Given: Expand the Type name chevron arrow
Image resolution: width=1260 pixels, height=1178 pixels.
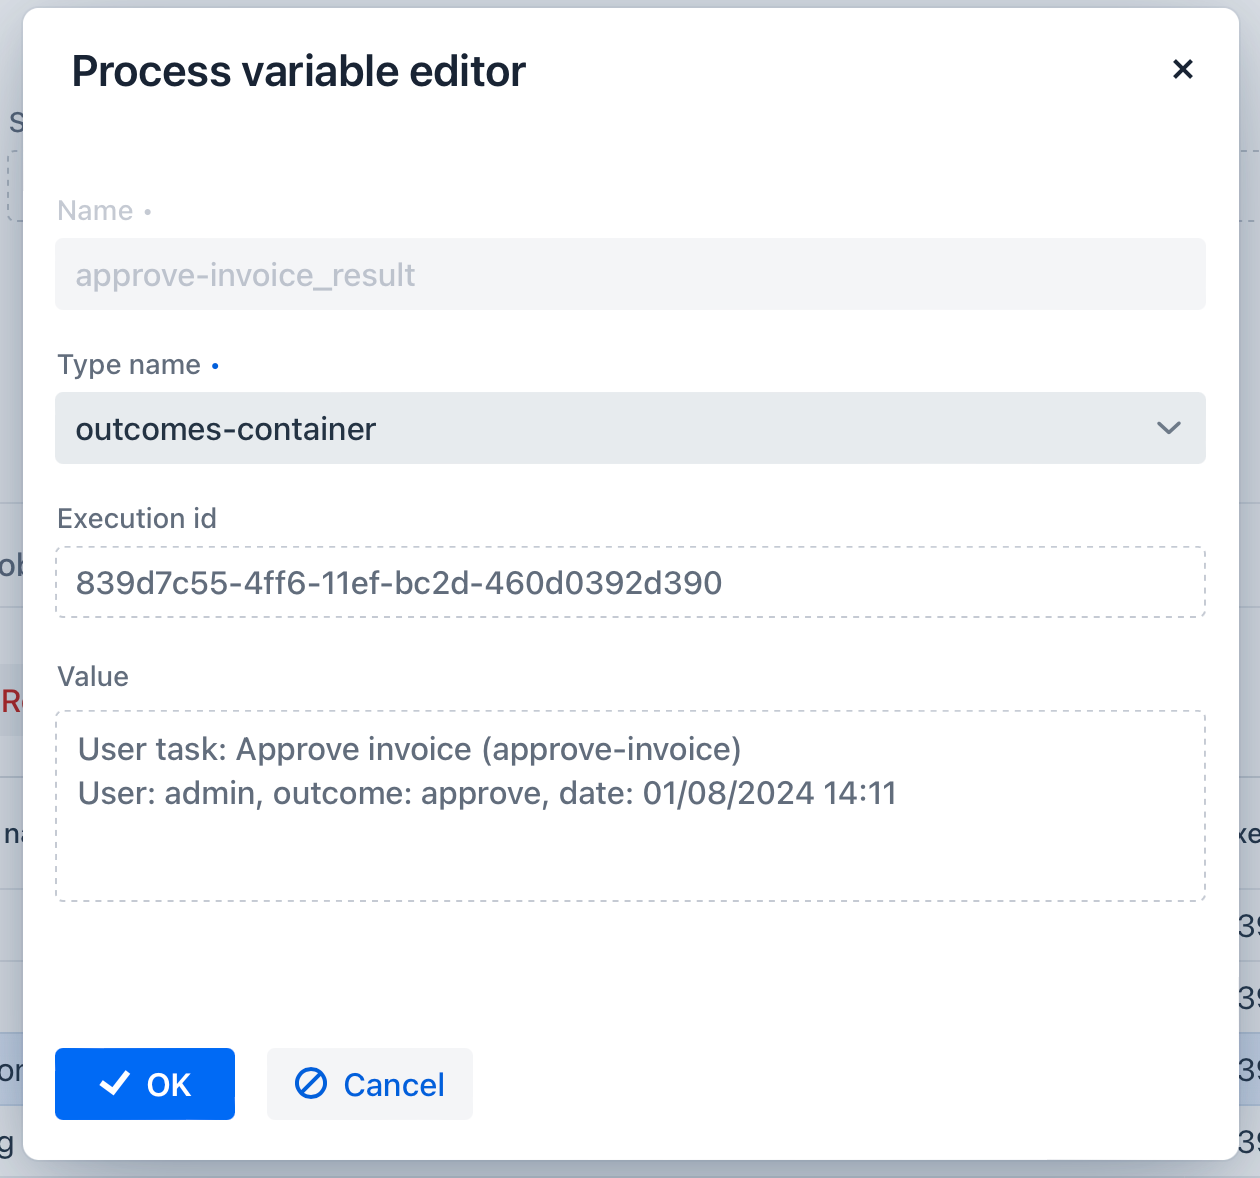Looking at the screenshot, I should pos(1168,428).
